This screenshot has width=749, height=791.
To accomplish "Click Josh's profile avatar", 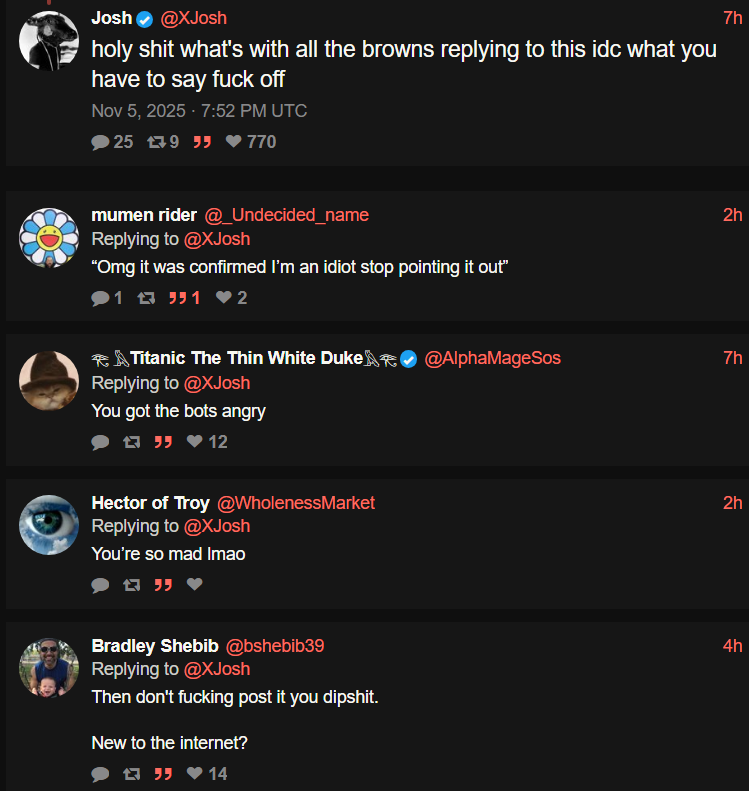I will coord(49,41).
